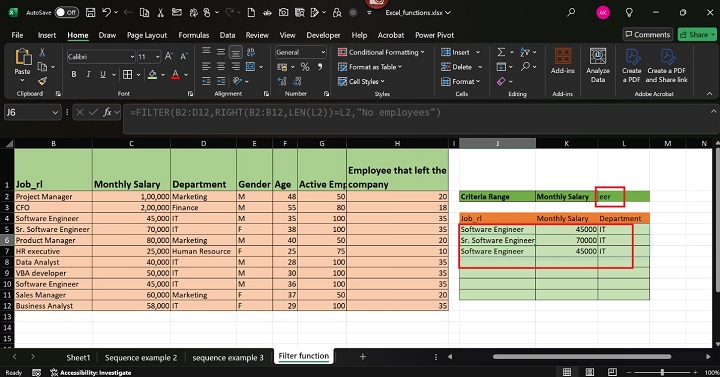
Task: Click the Name Box showing J6
Action: click(32, 113)
